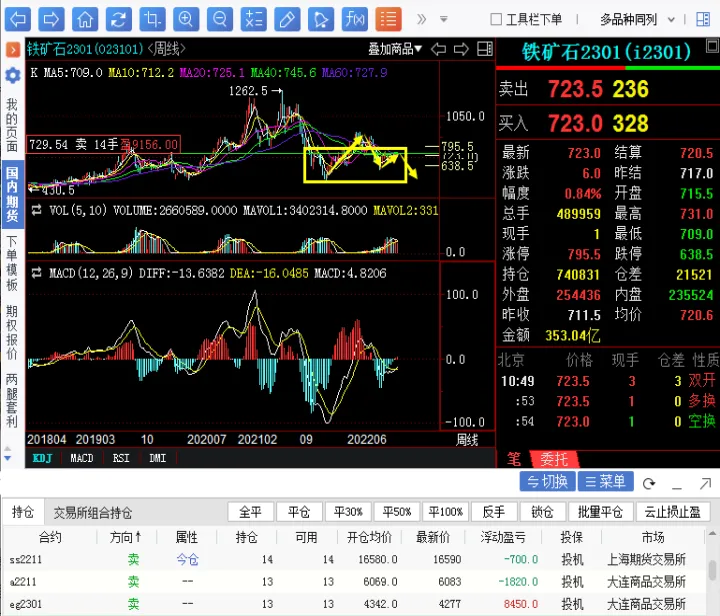The image size is (720, 616).
Task: Select the crop/screenshot tool icon
Action: point(152,19)
